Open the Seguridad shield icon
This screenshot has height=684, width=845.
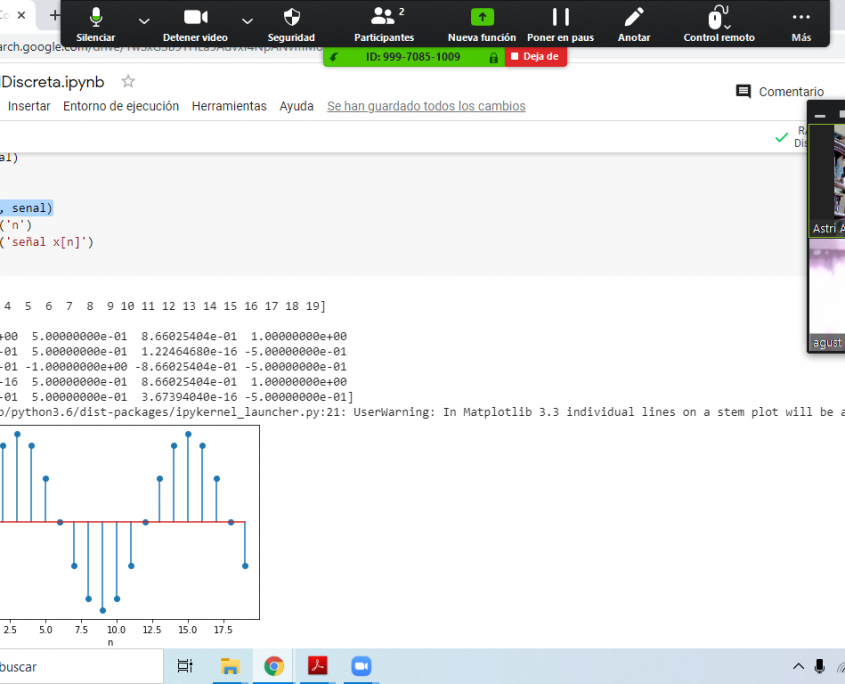tap(291, 23)
